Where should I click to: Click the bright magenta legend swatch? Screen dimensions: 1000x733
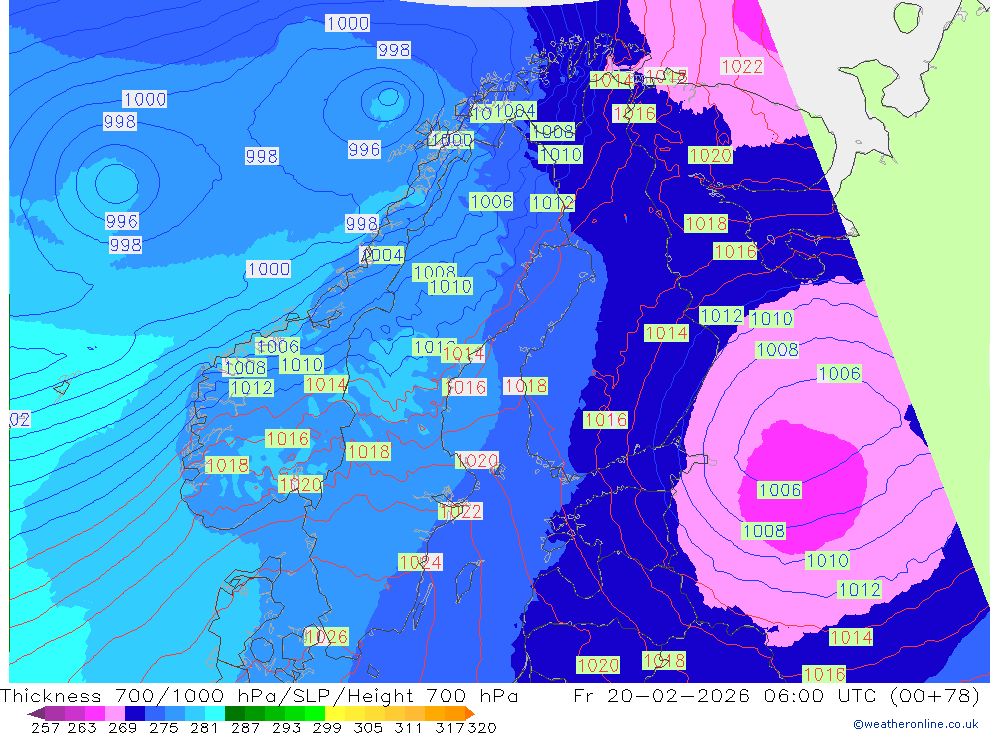[x=94, y=713]
